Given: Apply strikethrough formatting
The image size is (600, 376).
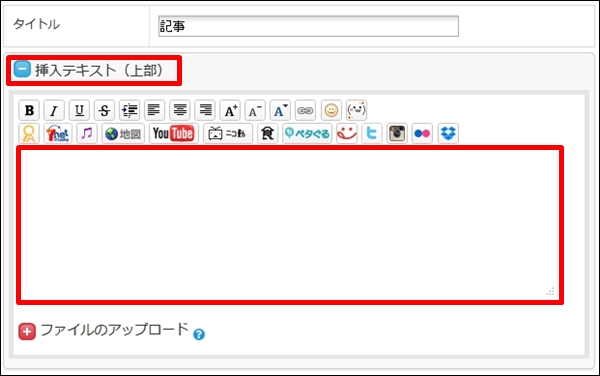Looking at the screenshot, I should [104, 111].
